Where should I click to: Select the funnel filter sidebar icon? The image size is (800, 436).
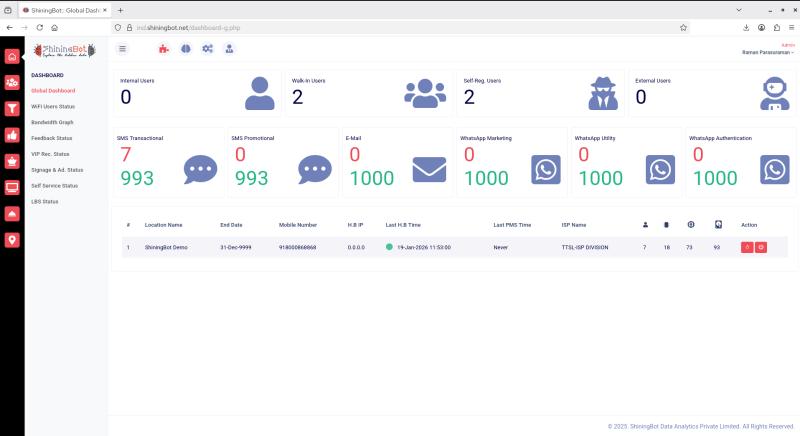(12, 109)
